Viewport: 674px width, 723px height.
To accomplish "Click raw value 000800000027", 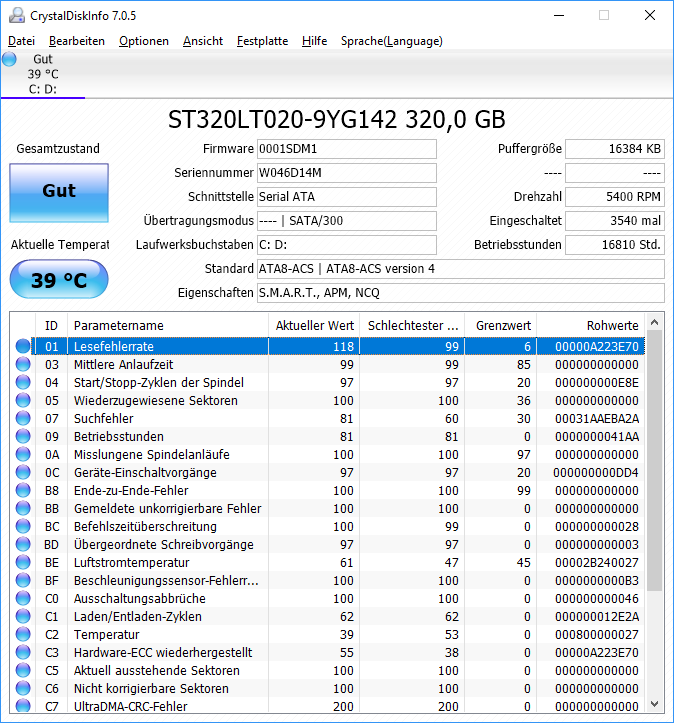I will point(597,634).
